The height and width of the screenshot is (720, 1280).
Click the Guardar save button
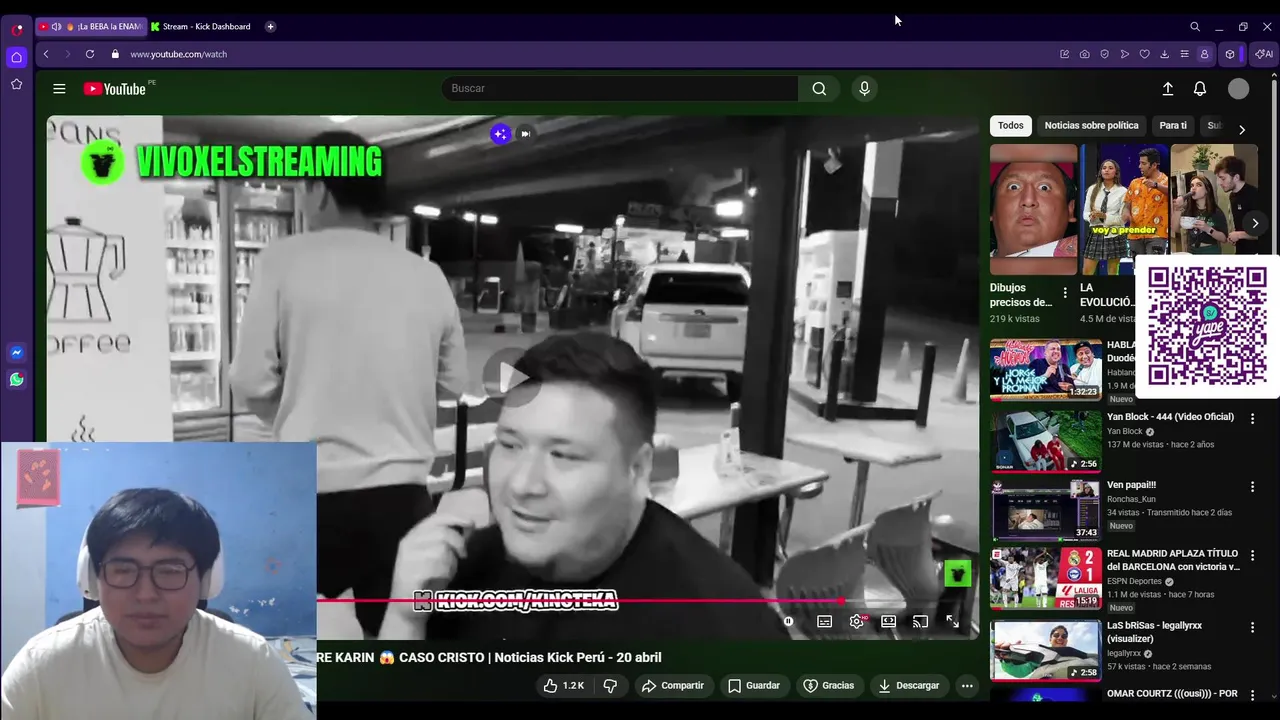pos(754,686)
